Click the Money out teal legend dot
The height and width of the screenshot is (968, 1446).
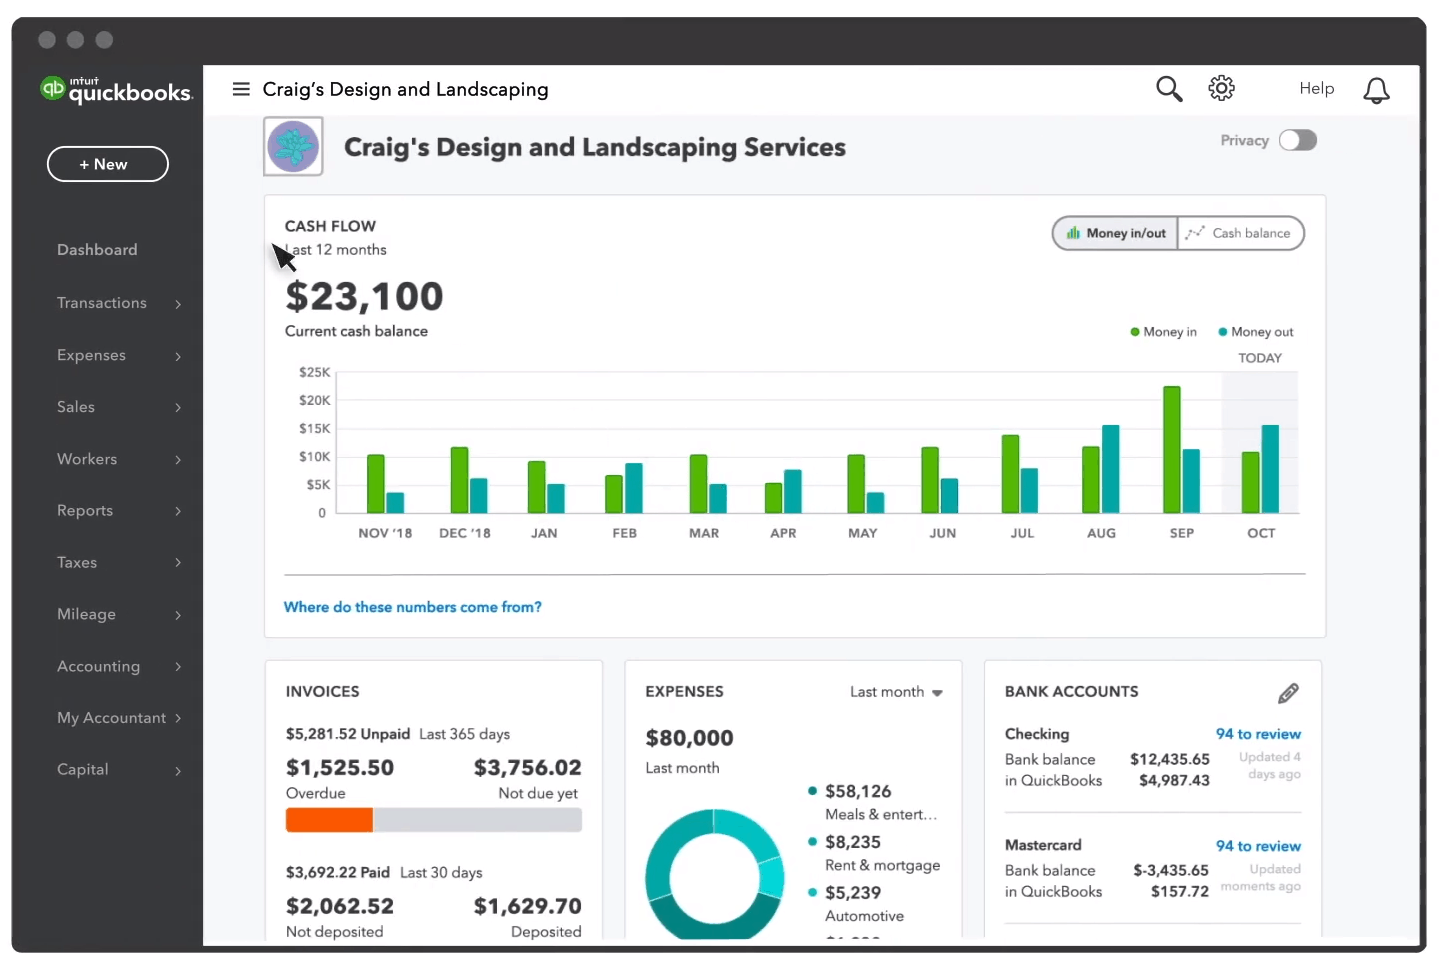click(x=1222, y=332)
